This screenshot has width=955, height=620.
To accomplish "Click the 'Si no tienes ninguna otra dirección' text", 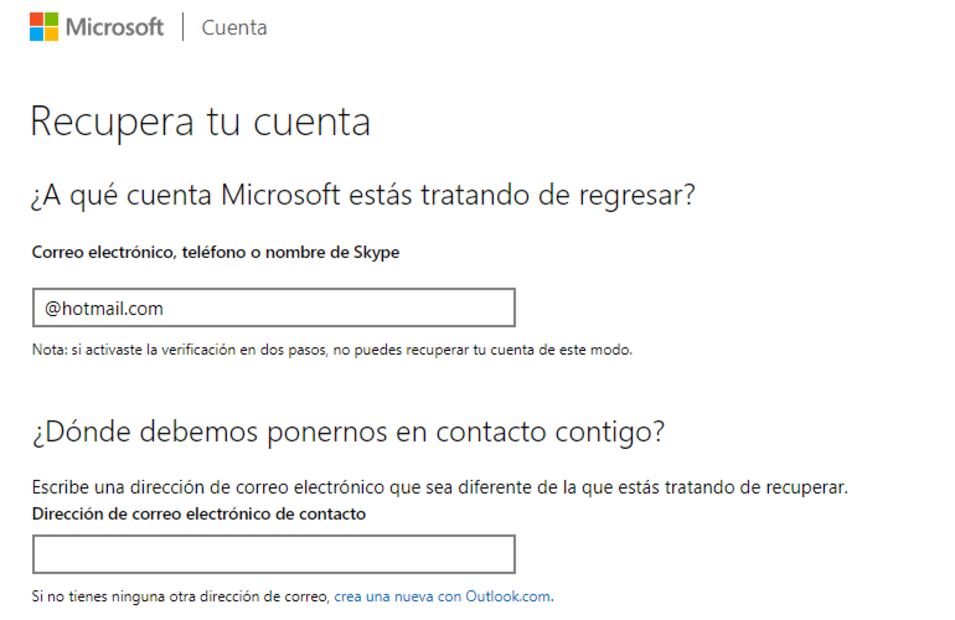I will tap(180, 597).
